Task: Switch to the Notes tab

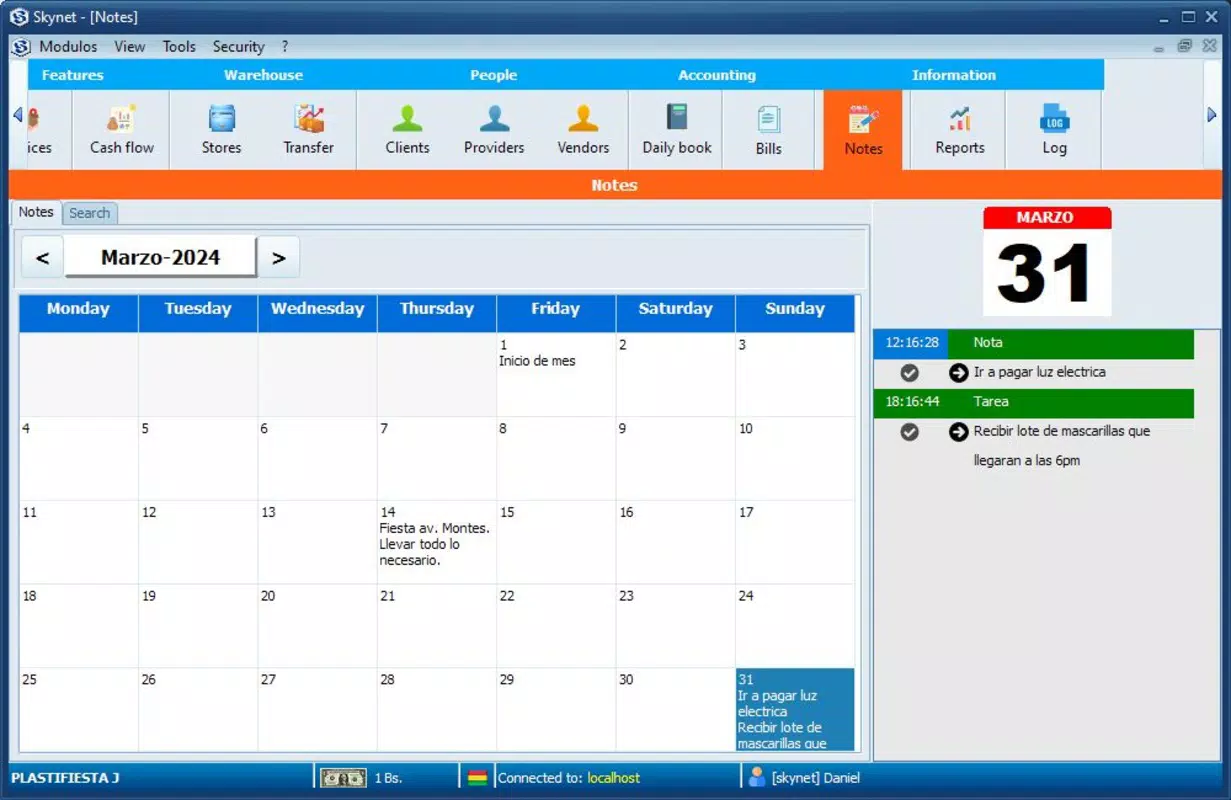Action: (x=36, y=212)
